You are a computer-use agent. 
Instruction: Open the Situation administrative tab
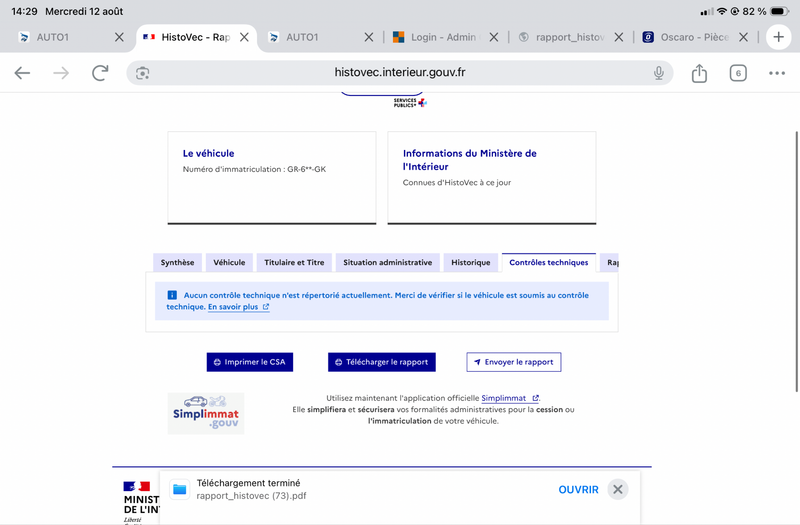click(x=387, y=262)
